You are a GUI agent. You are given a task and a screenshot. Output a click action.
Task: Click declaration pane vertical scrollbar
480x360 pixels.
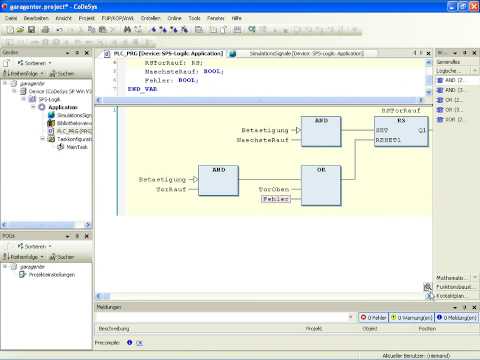coord(429,77)
